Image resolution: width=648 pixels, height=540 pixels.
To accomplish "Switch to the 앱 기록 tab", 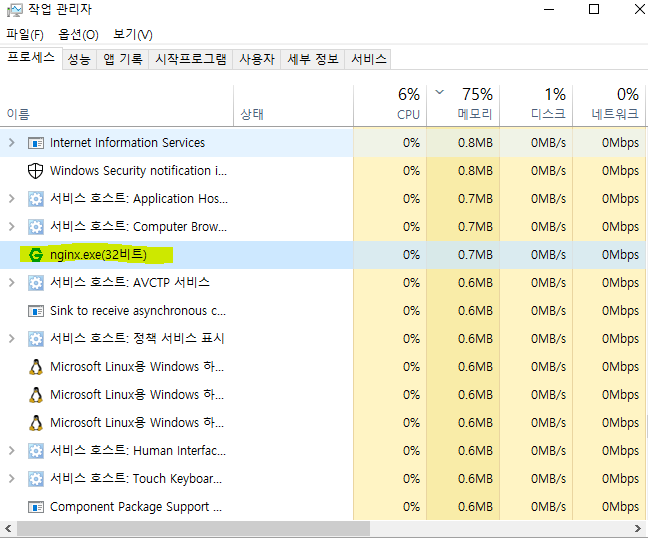I will [x=123, y=59].
